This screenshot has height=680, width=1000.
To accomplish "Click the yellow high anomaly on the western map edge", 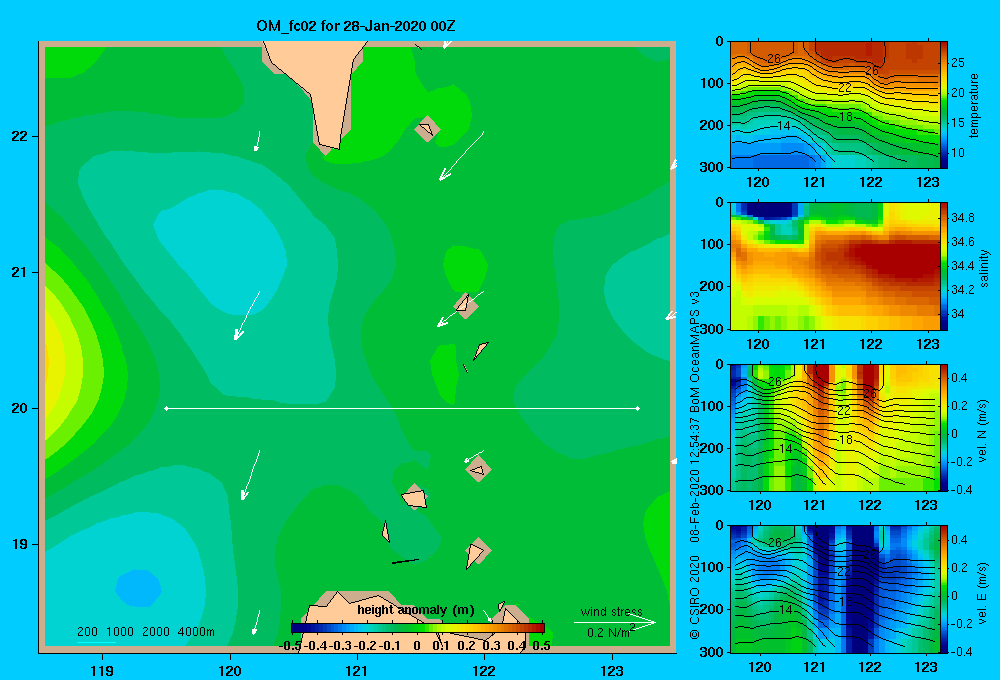I will (55, 359).
